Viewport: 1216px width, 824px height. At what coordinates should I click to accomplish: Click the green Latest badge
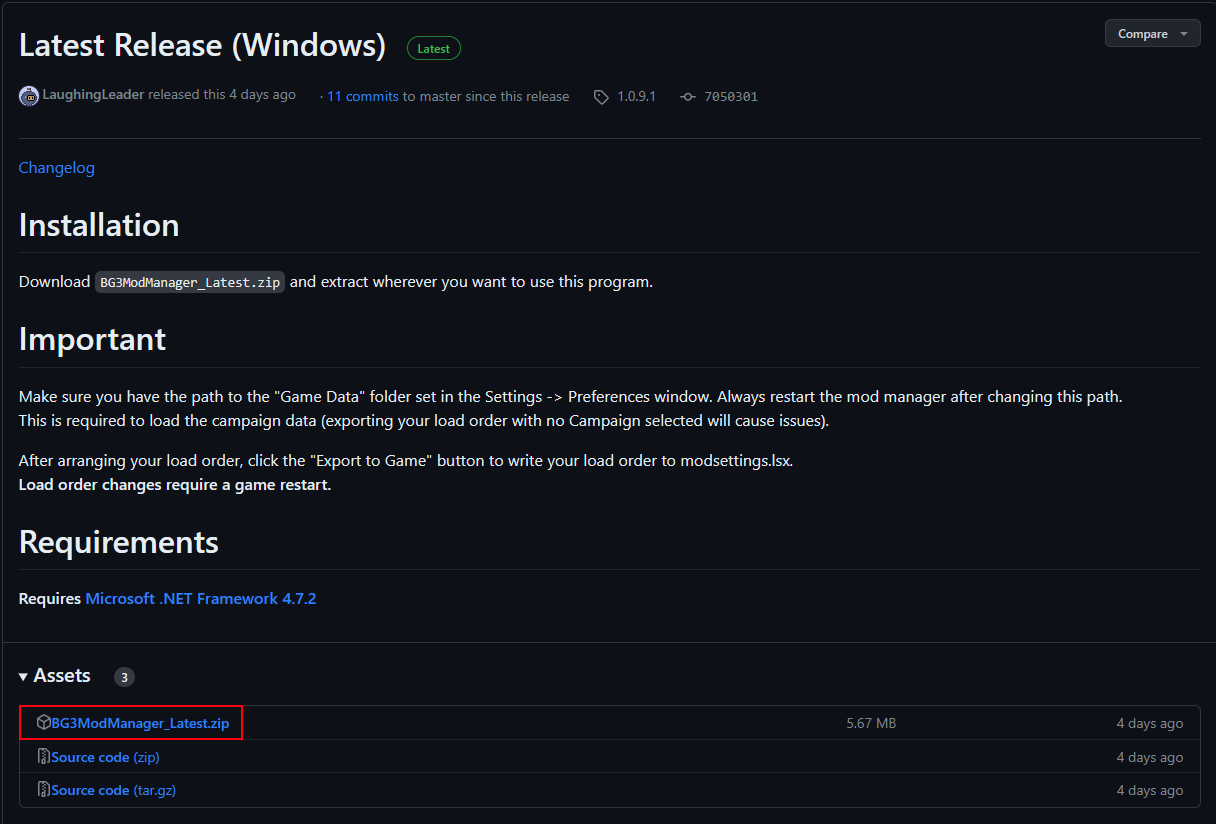click(x=434, y=48)
